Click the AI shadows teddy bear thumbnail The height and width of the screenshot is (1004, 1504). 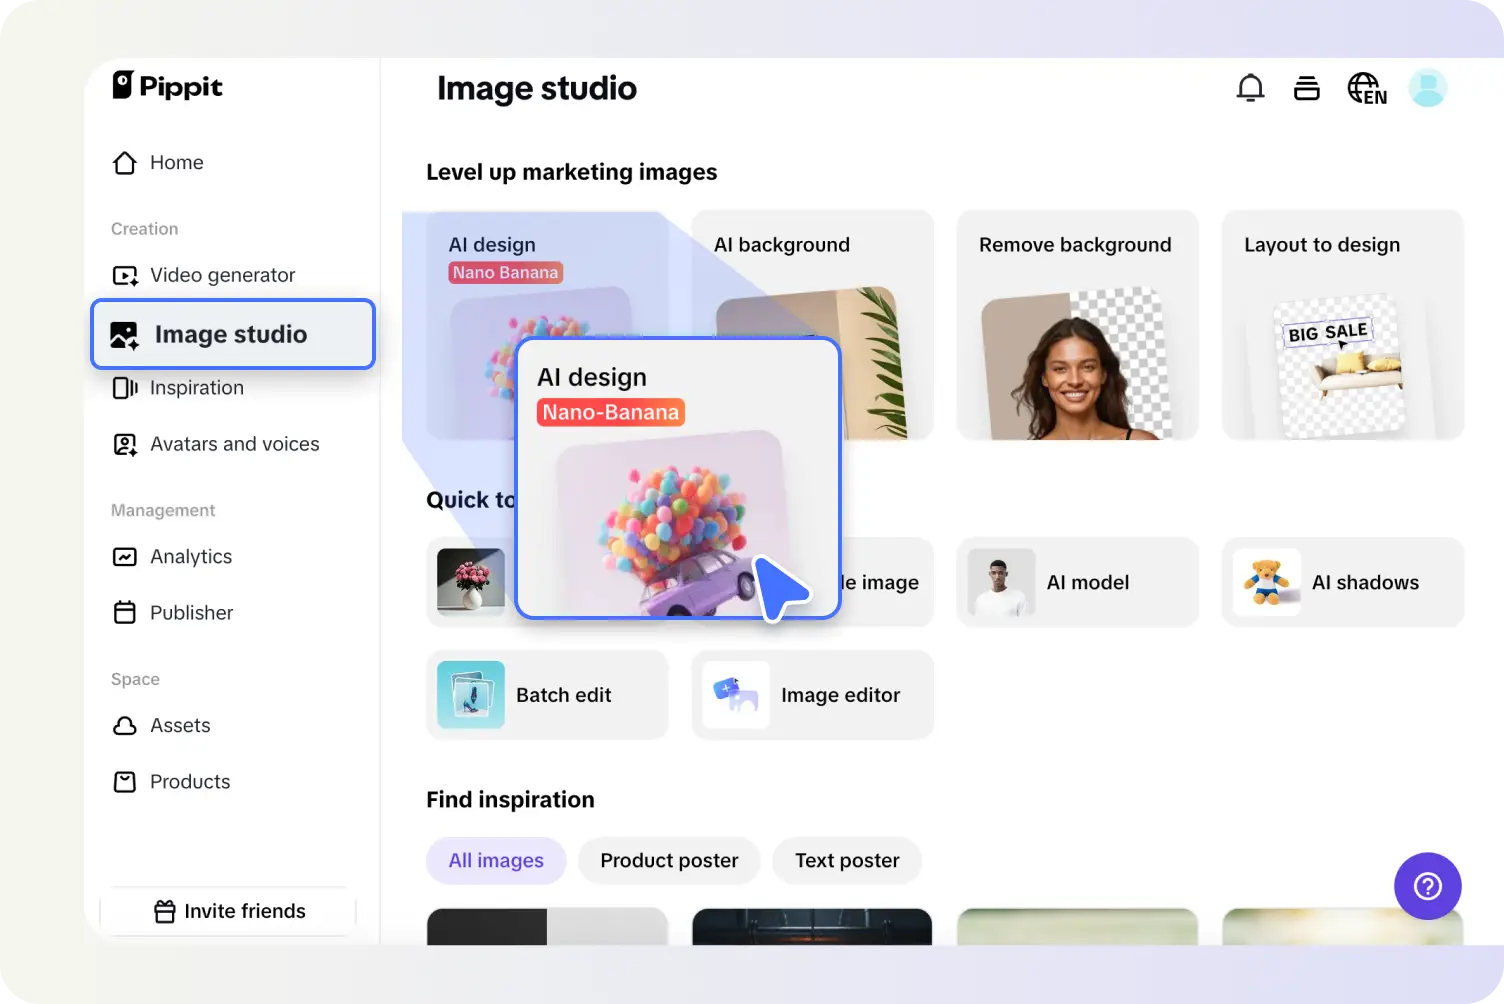(x=1266, y=582)
